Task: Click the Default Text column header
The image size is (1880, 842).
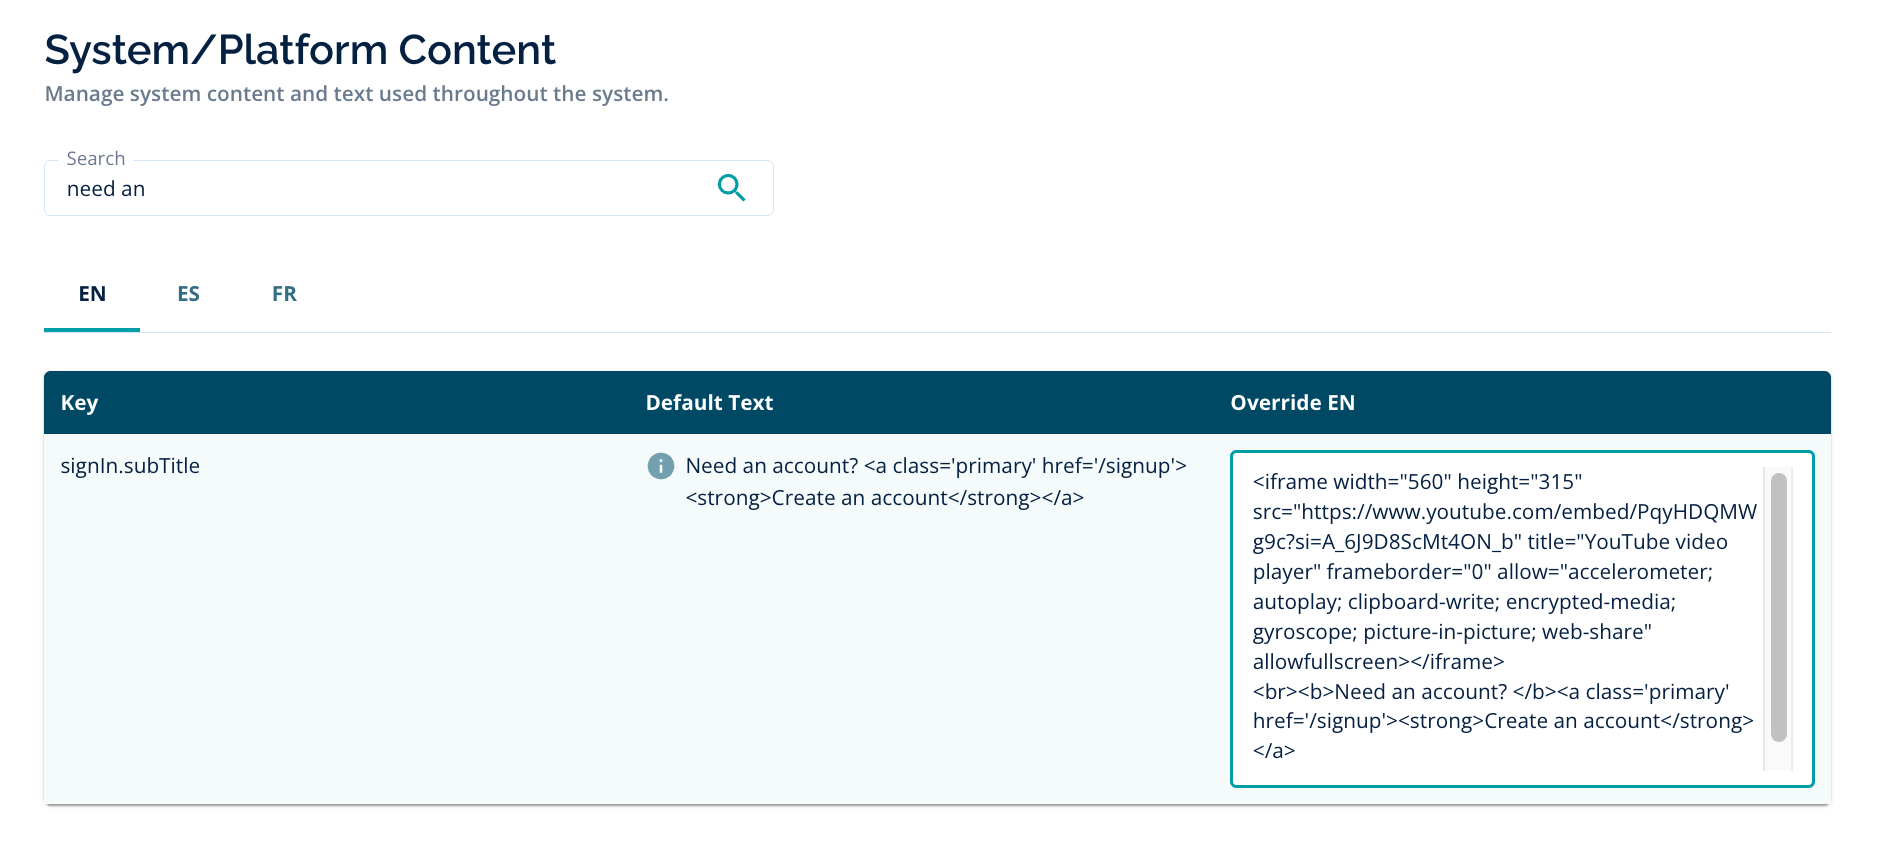Action: (709, 403)
